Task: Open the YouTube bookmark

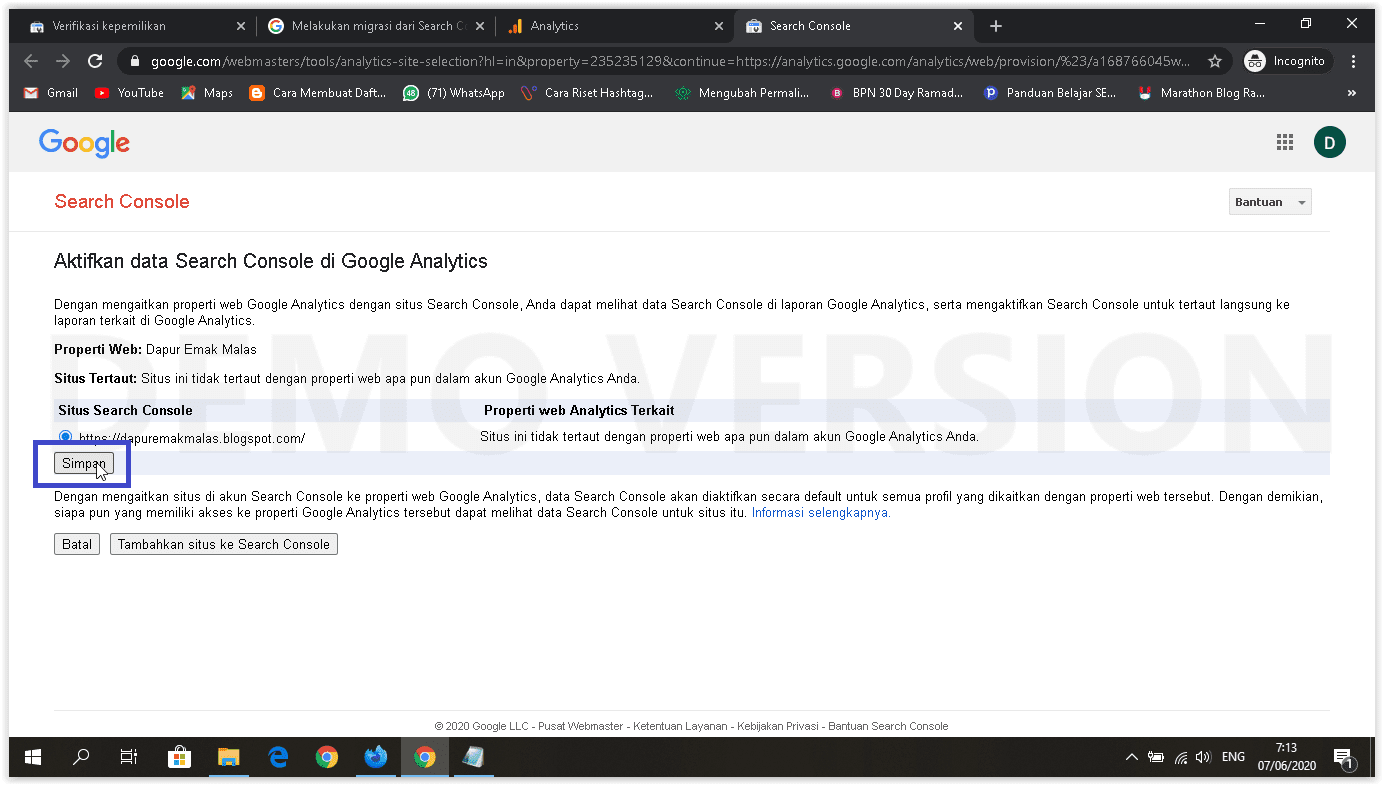Action: pyautogui.click(x=129, y=93)
